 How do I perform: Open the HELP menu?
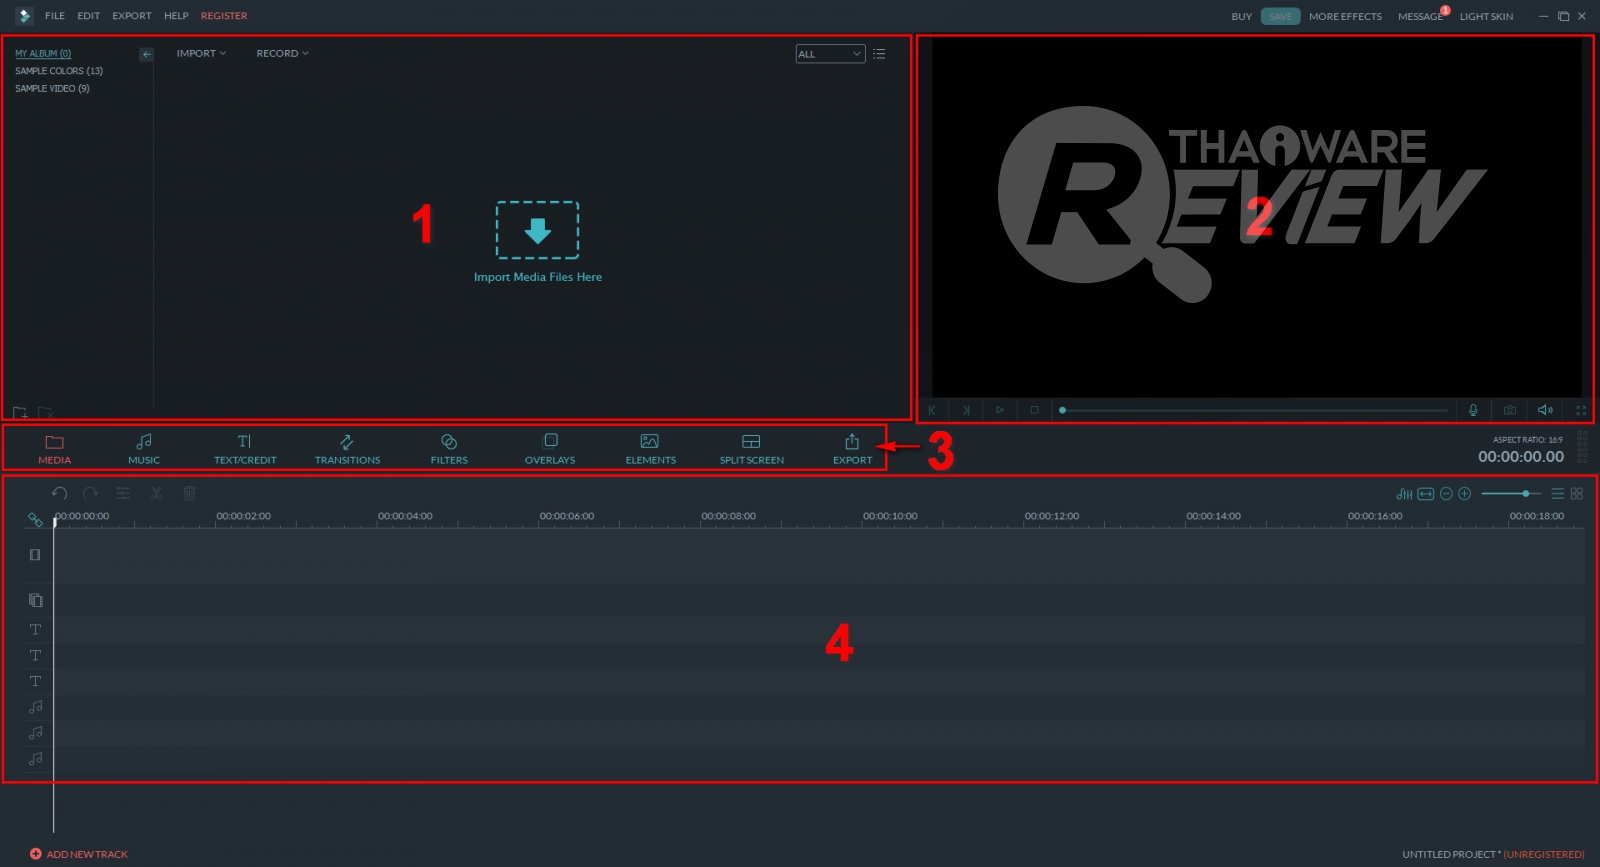[x=176, y=16]
